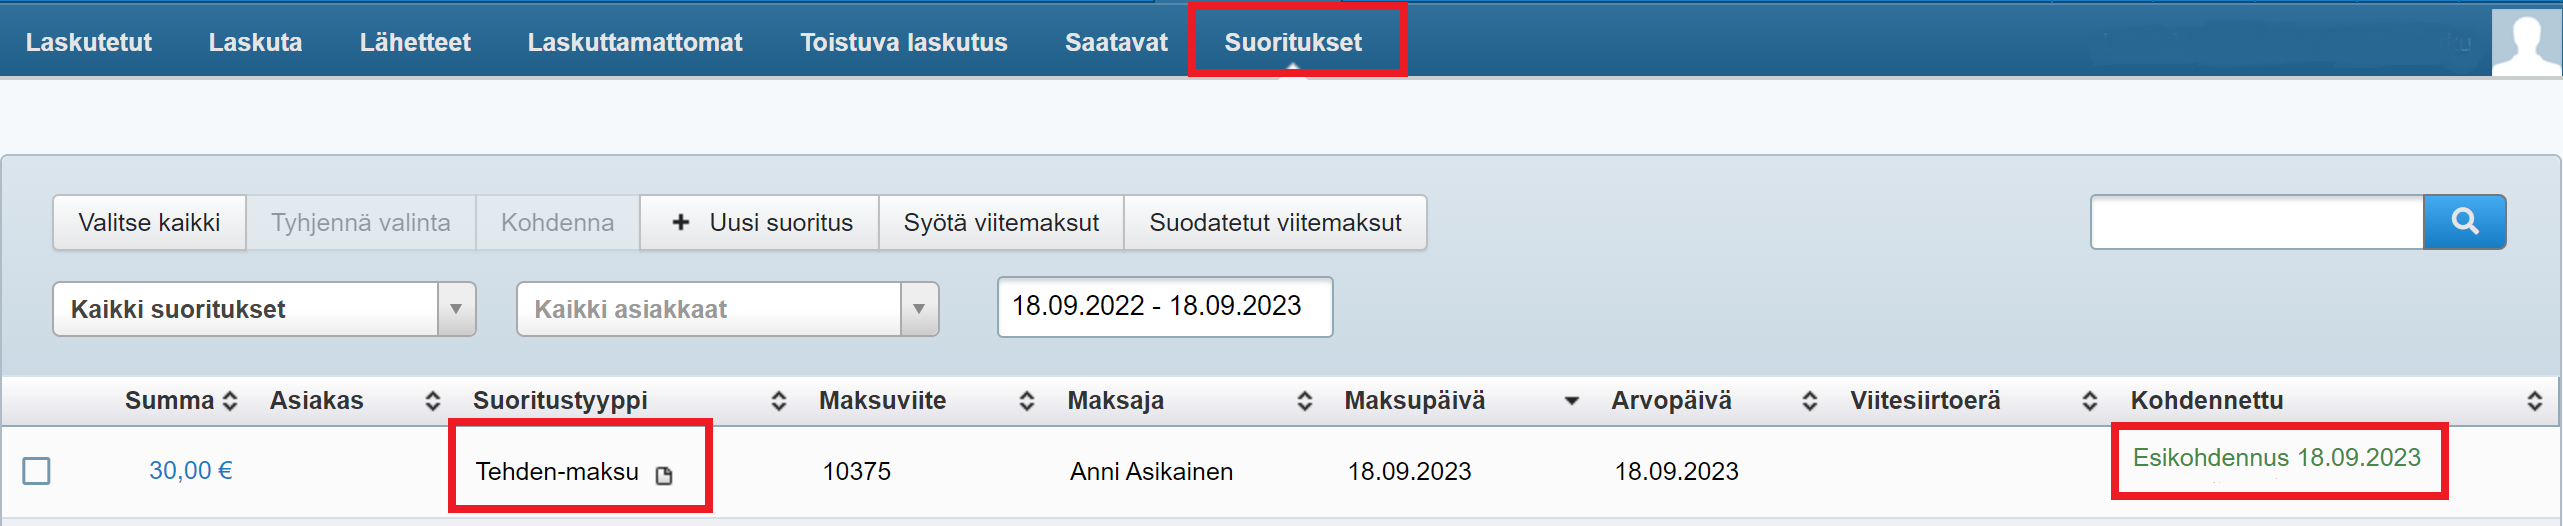Switch to the Suoritukset tab
This screenshot has height=526, width=2563.
point(1293,42)
